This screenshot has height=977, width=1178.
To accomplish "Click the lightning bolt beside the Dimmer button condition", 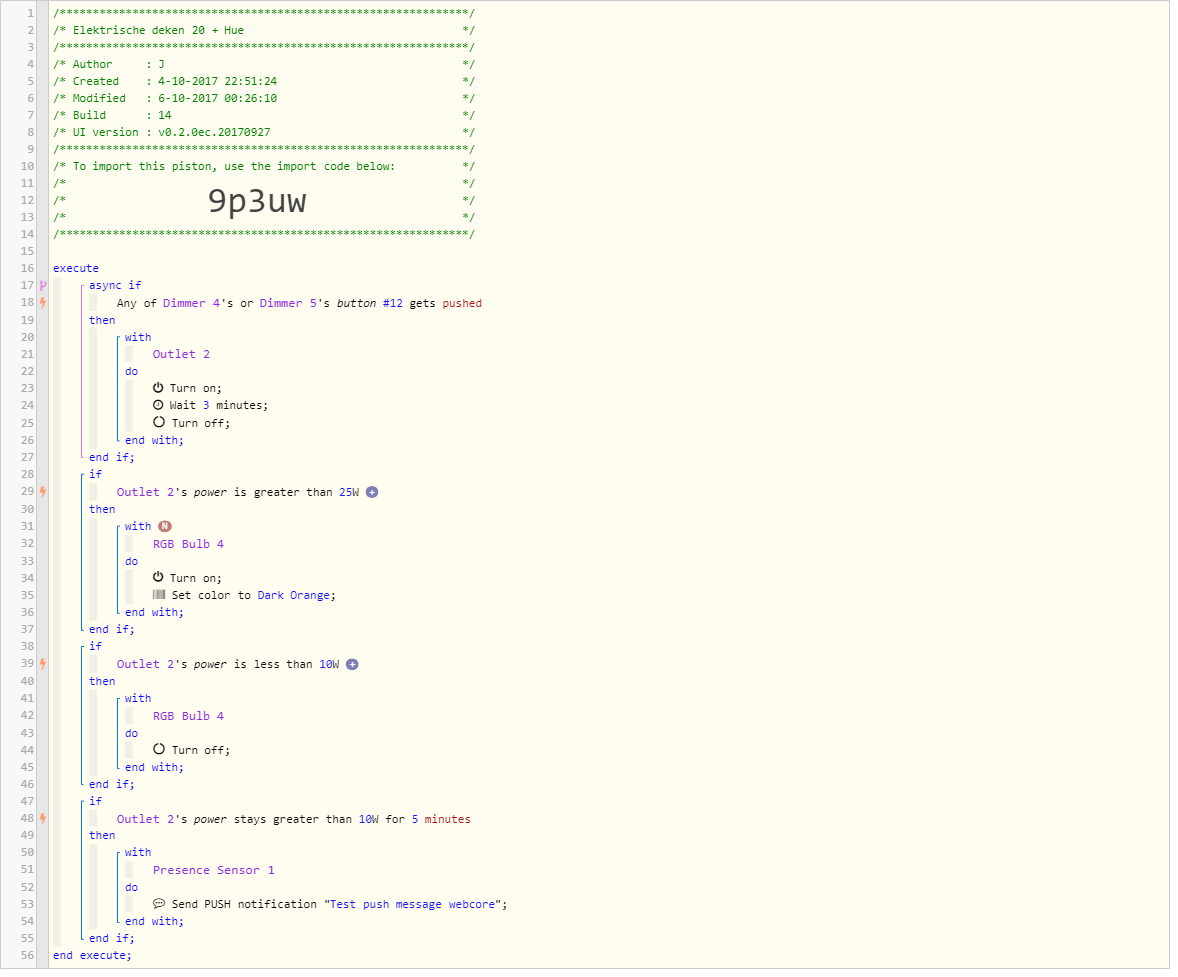I will (x=43, y=303).
